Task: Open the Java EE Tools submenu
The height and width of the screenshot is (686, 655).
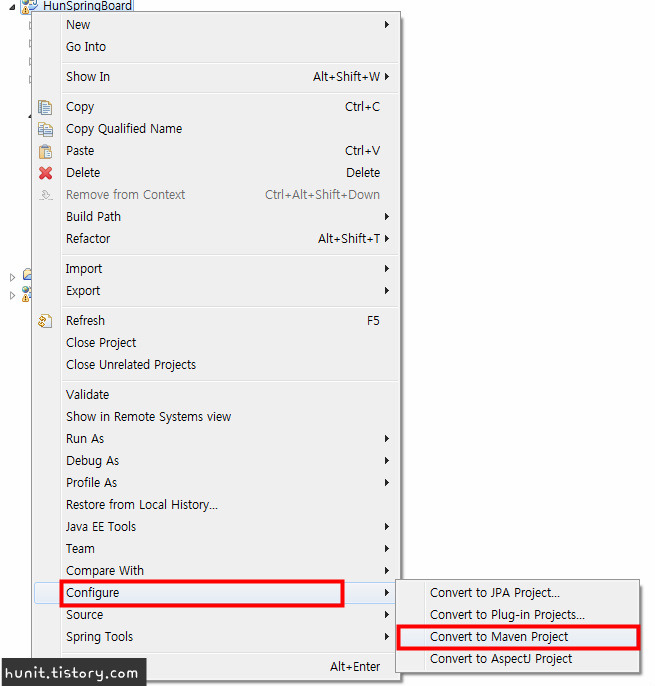Action: pos(217,526)
